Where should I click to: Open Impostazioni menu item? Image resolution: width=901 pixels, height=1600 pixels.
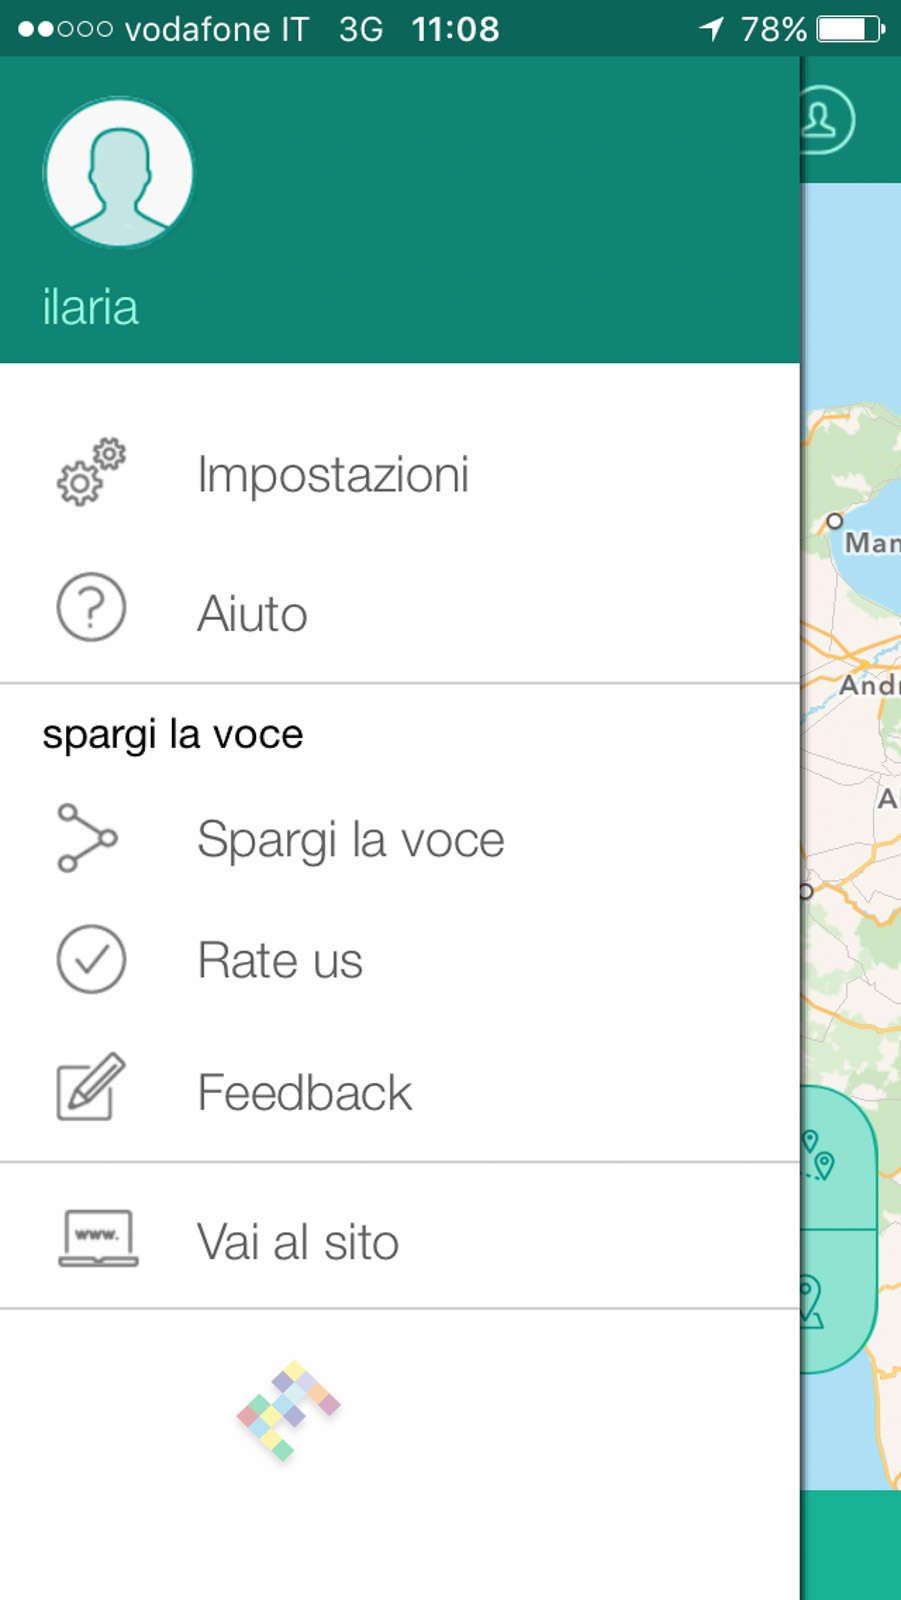(332, 474)
